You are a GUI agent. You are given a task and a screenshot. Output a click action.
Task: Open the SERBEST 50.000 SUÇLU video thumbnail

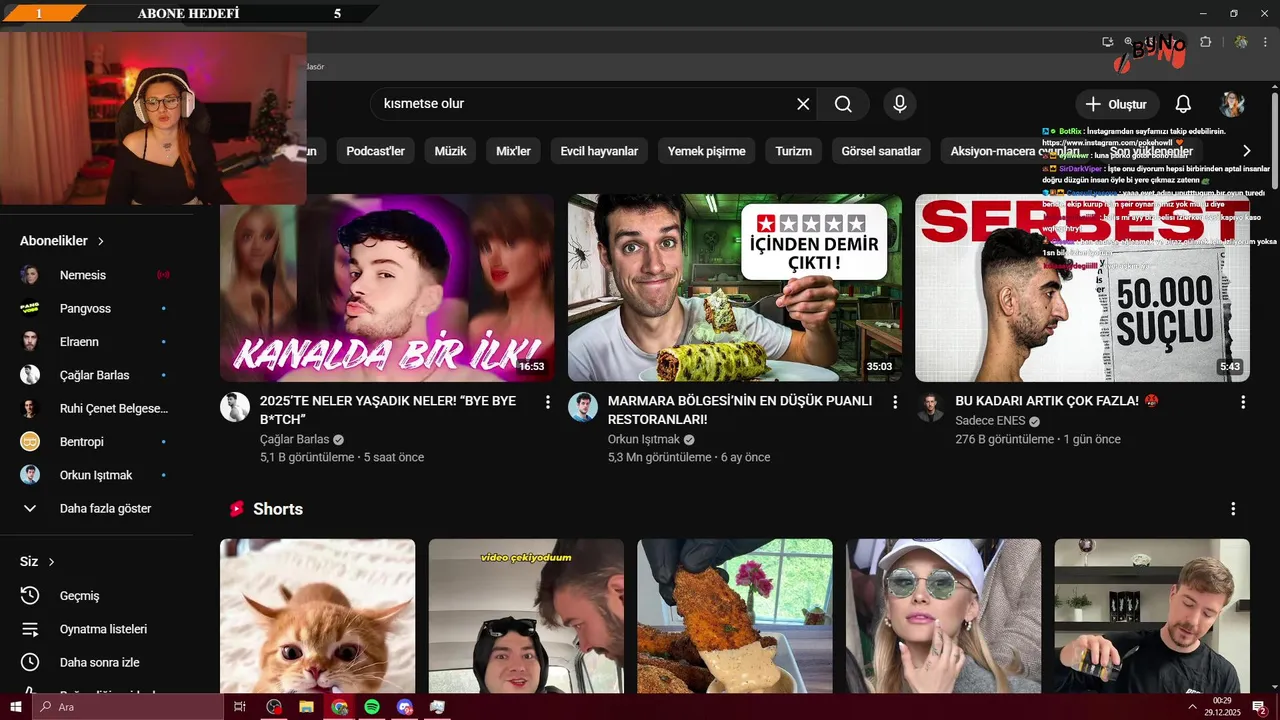(x=1083, y=288)
